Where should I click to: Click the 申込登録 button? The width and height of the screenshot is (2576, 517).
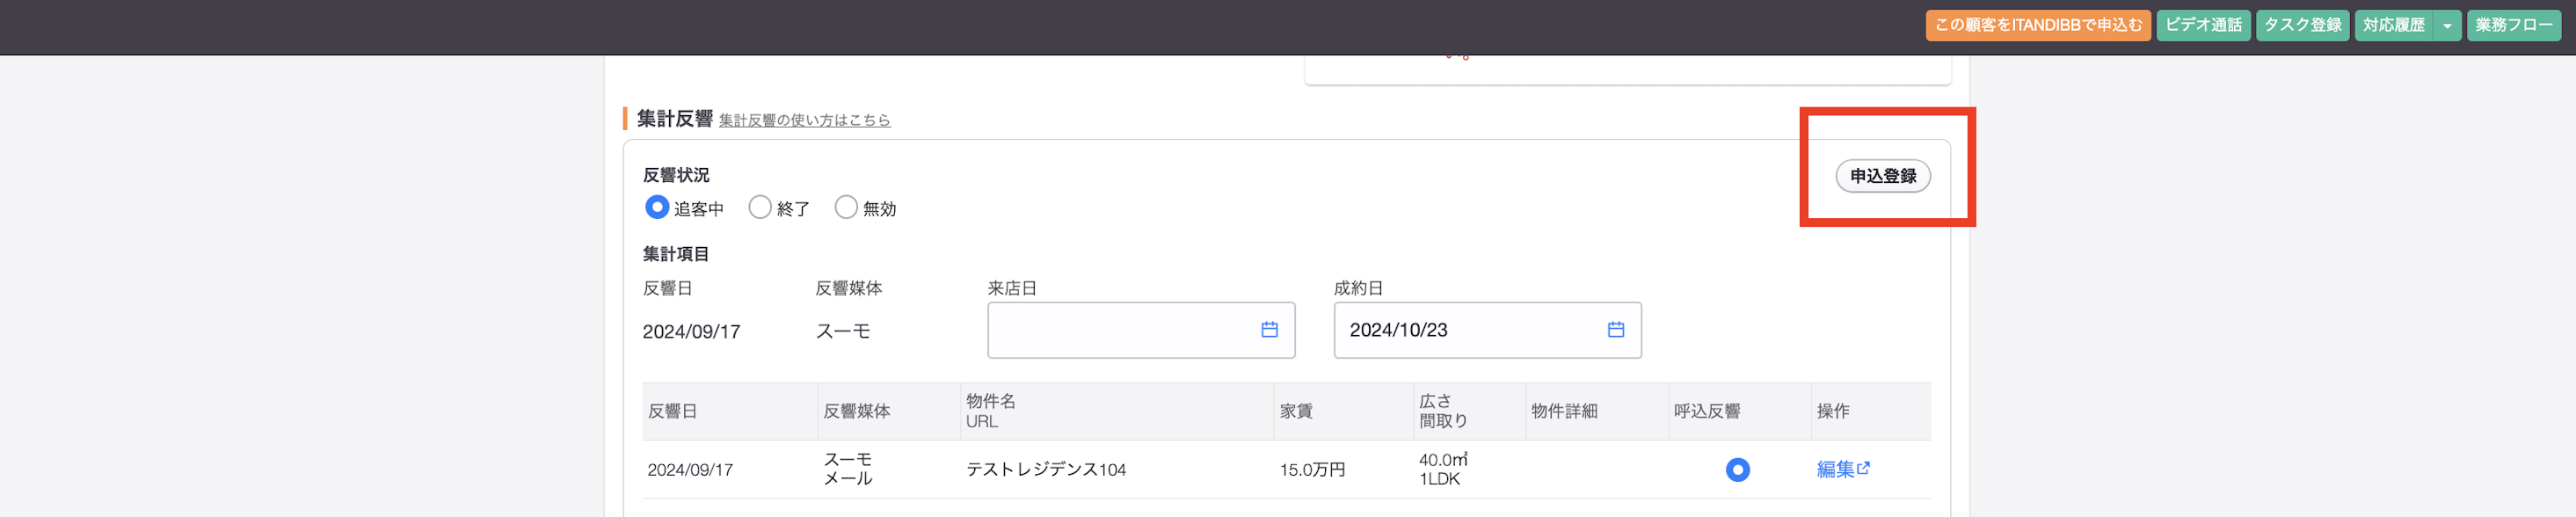tap(1882, 176)
